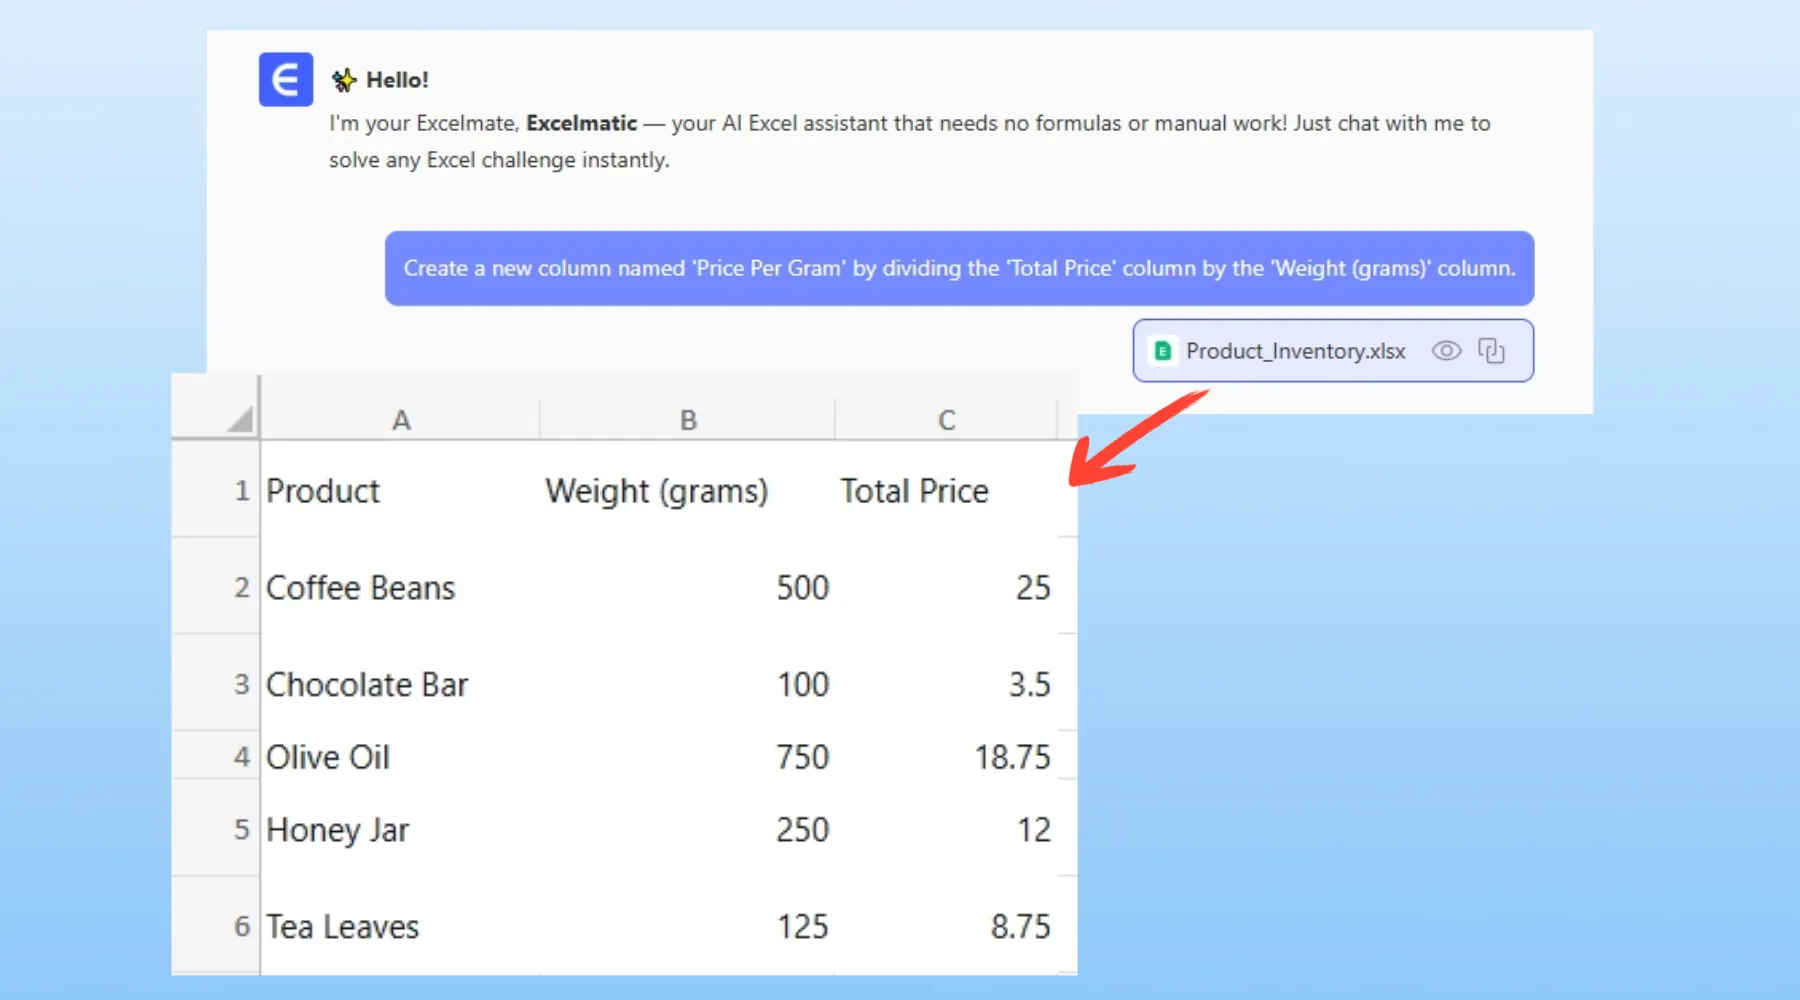Click the copy icon beside Product_Inventory.xlsx
This screenshot has width=1800, height=1000.
tap(1491, 351)
